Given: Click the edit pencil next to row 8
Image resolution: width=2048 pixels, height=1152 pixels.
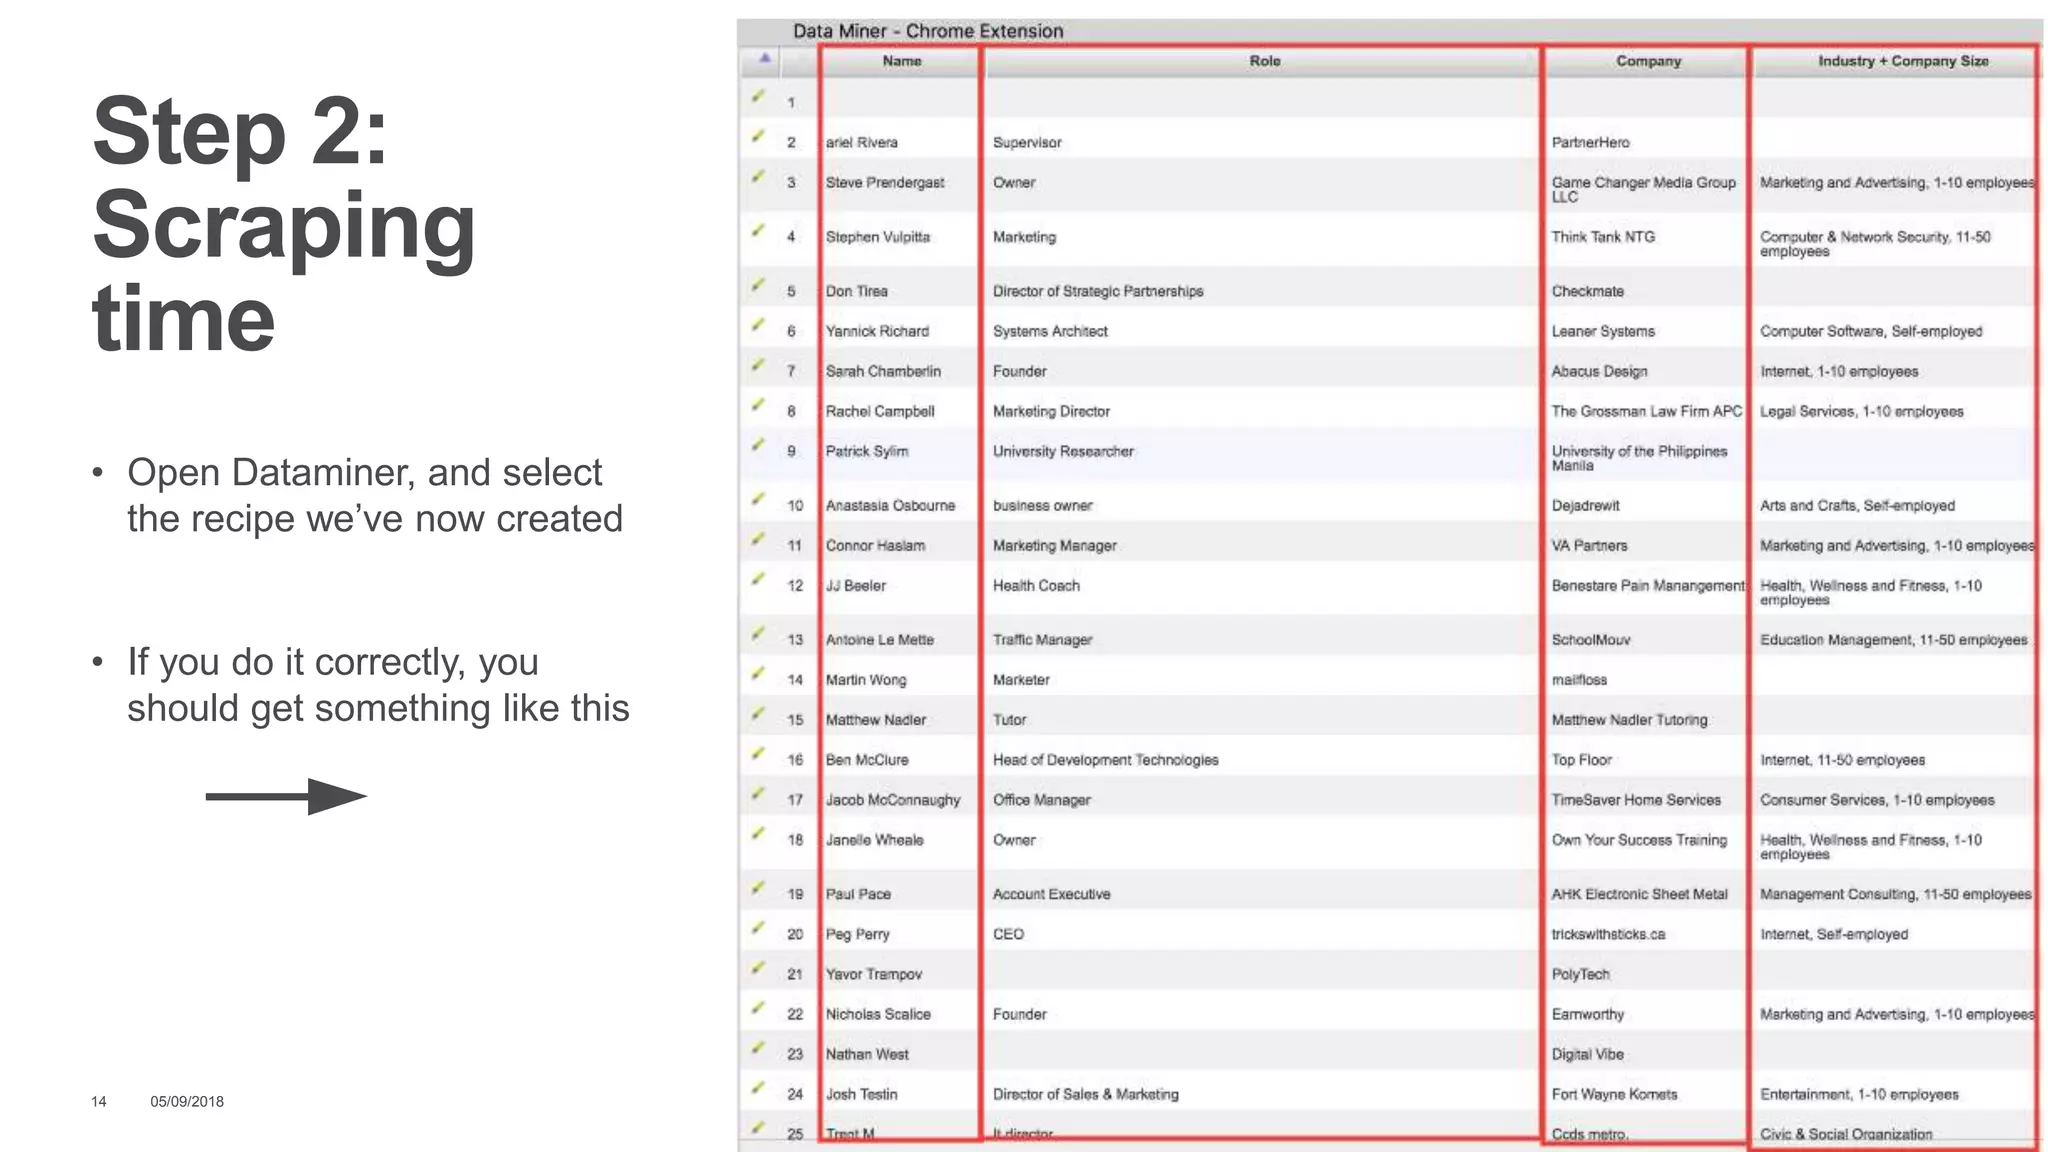Looking at the screenshot, I should (759, 405).
